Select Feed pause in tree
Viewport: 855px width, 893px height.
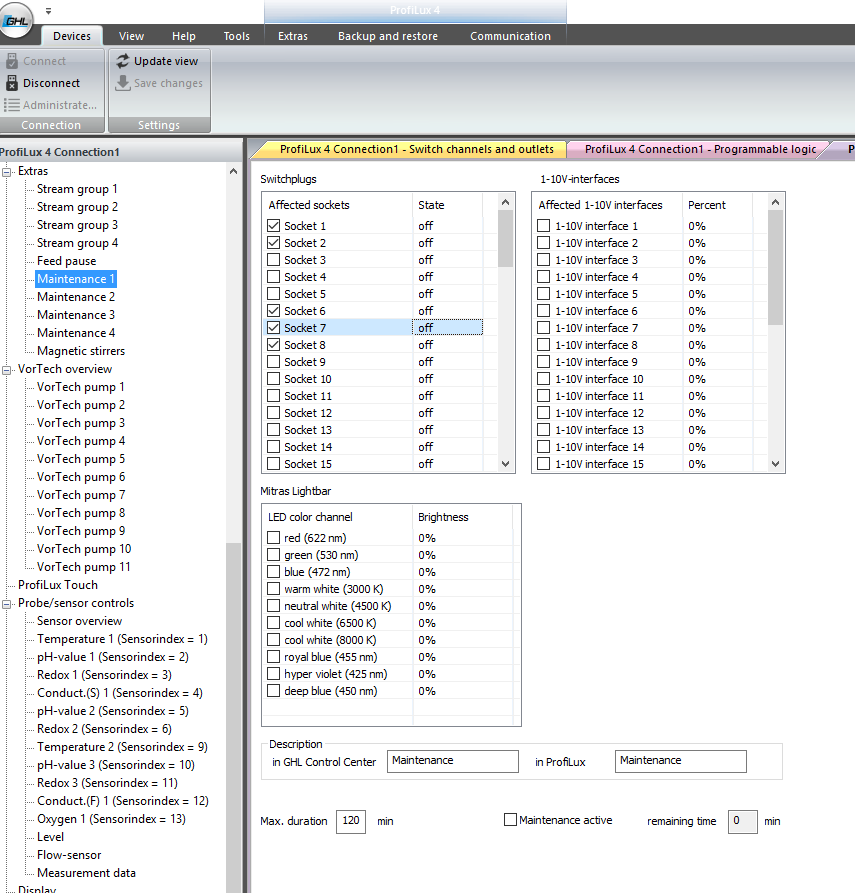pos(67,261)
